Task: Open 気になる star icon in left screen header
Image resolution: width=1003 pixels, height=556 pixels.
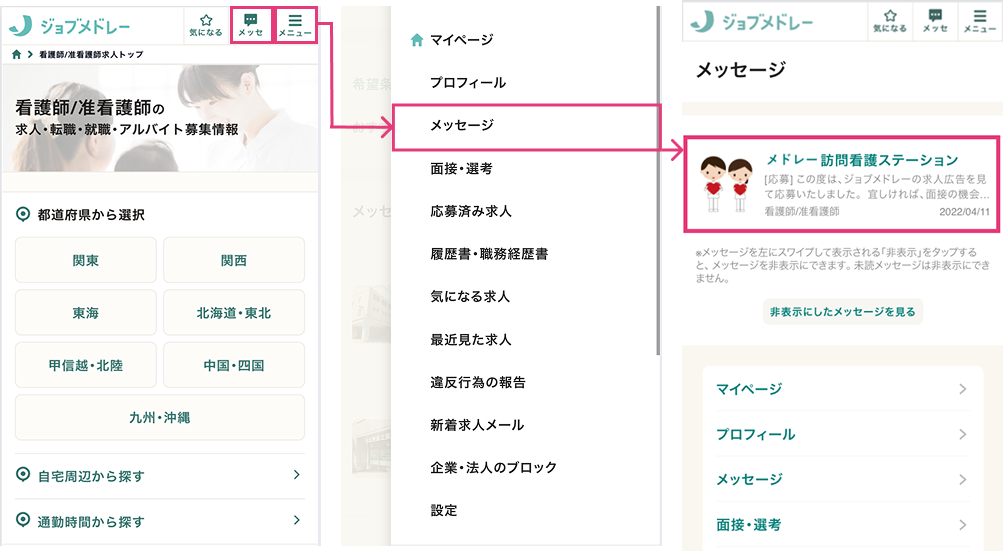Action: [x=206, y=26]
